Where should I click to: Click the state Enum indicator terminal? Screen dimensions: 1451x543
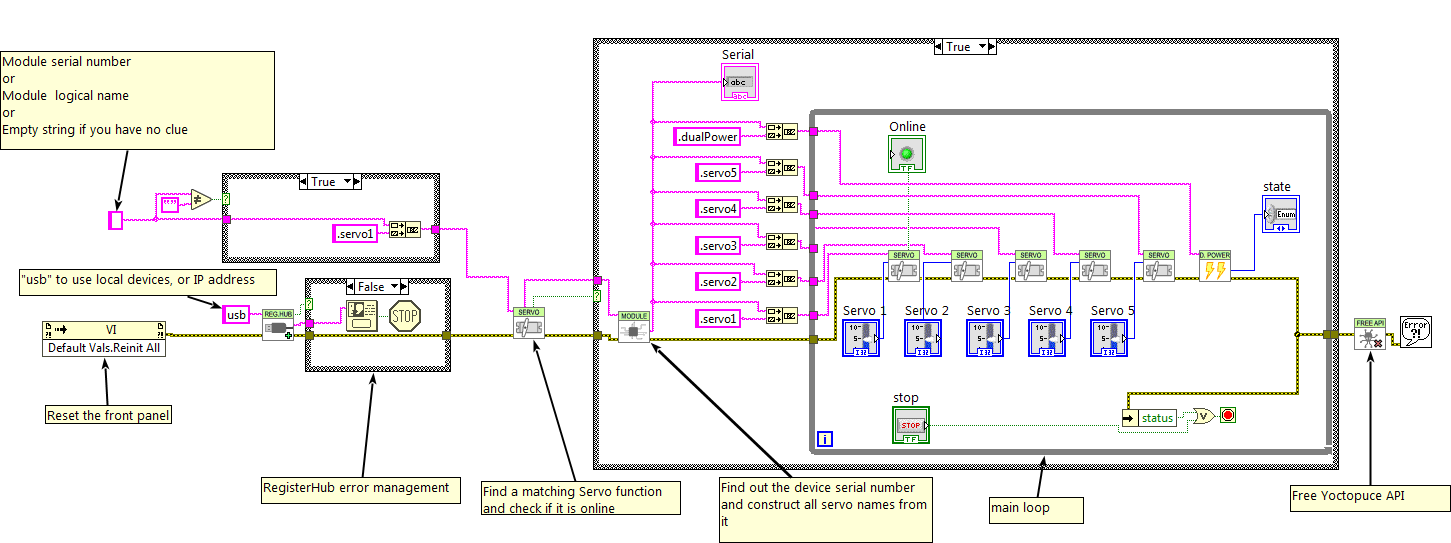[1281, 215]
